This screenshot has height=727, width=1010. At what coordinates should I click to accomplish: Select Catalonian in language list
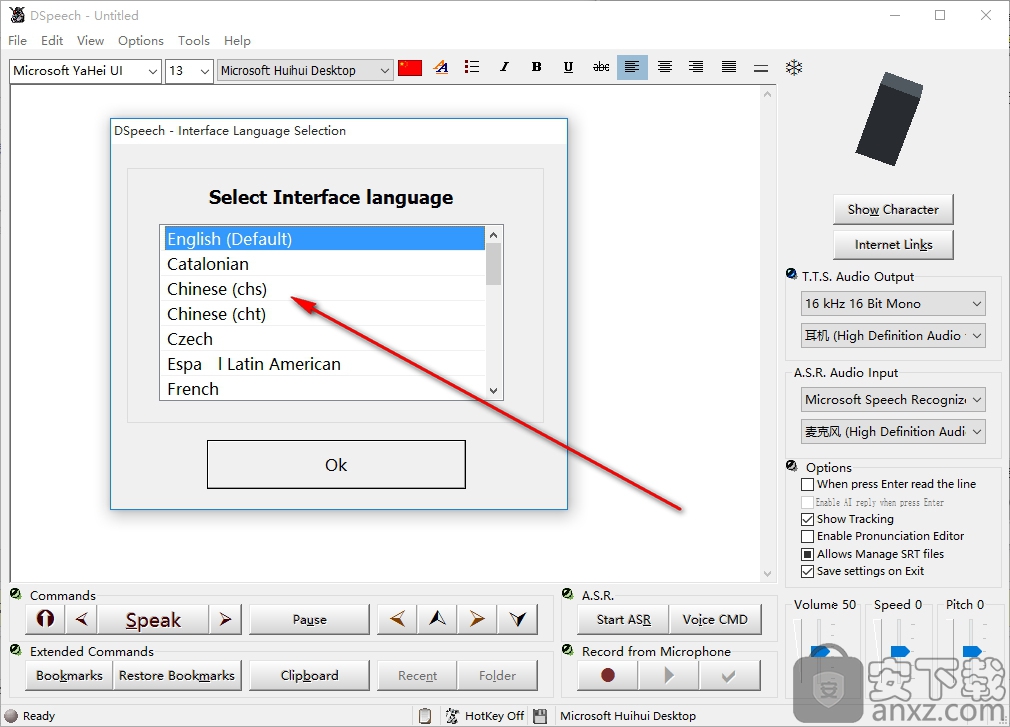click(x=323, y=264)
